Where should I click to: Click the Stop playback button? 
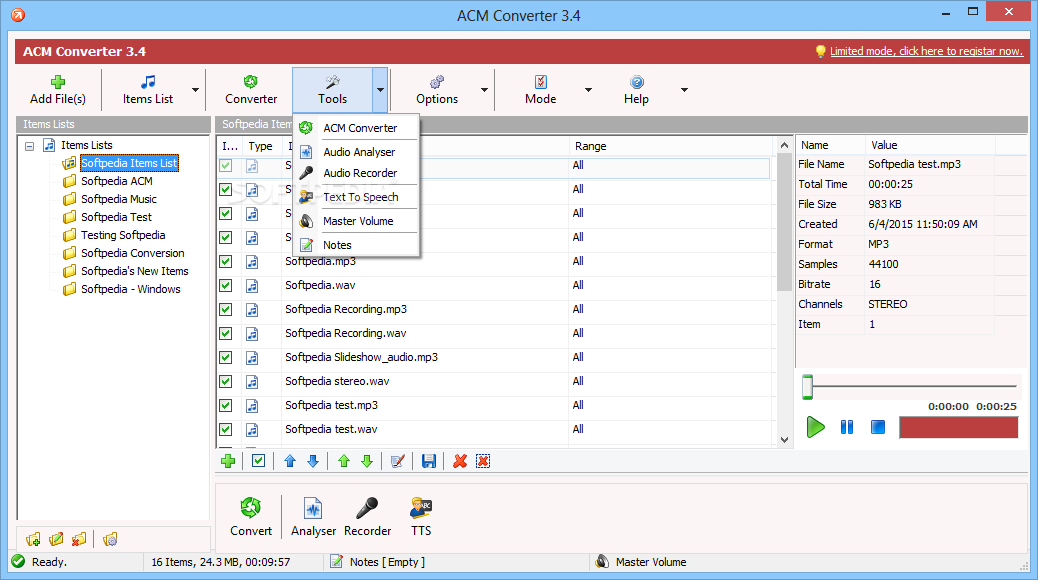(x=878, y=427)
